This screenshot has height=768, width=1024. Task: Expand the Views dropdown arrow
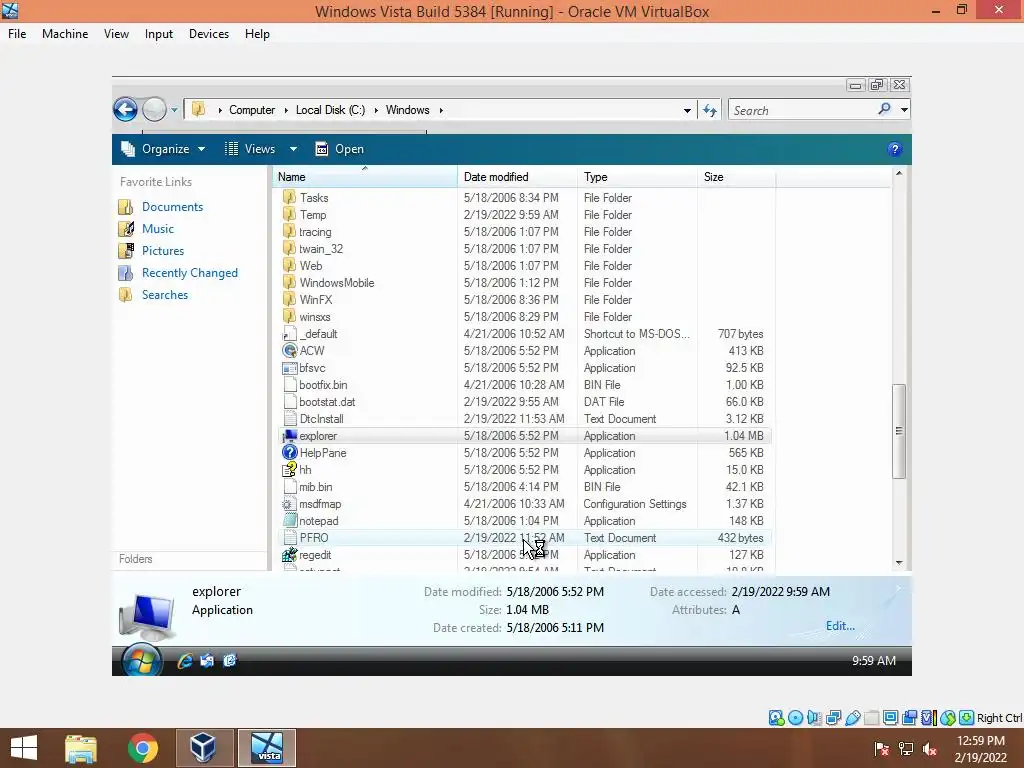(x=293, y=149)
